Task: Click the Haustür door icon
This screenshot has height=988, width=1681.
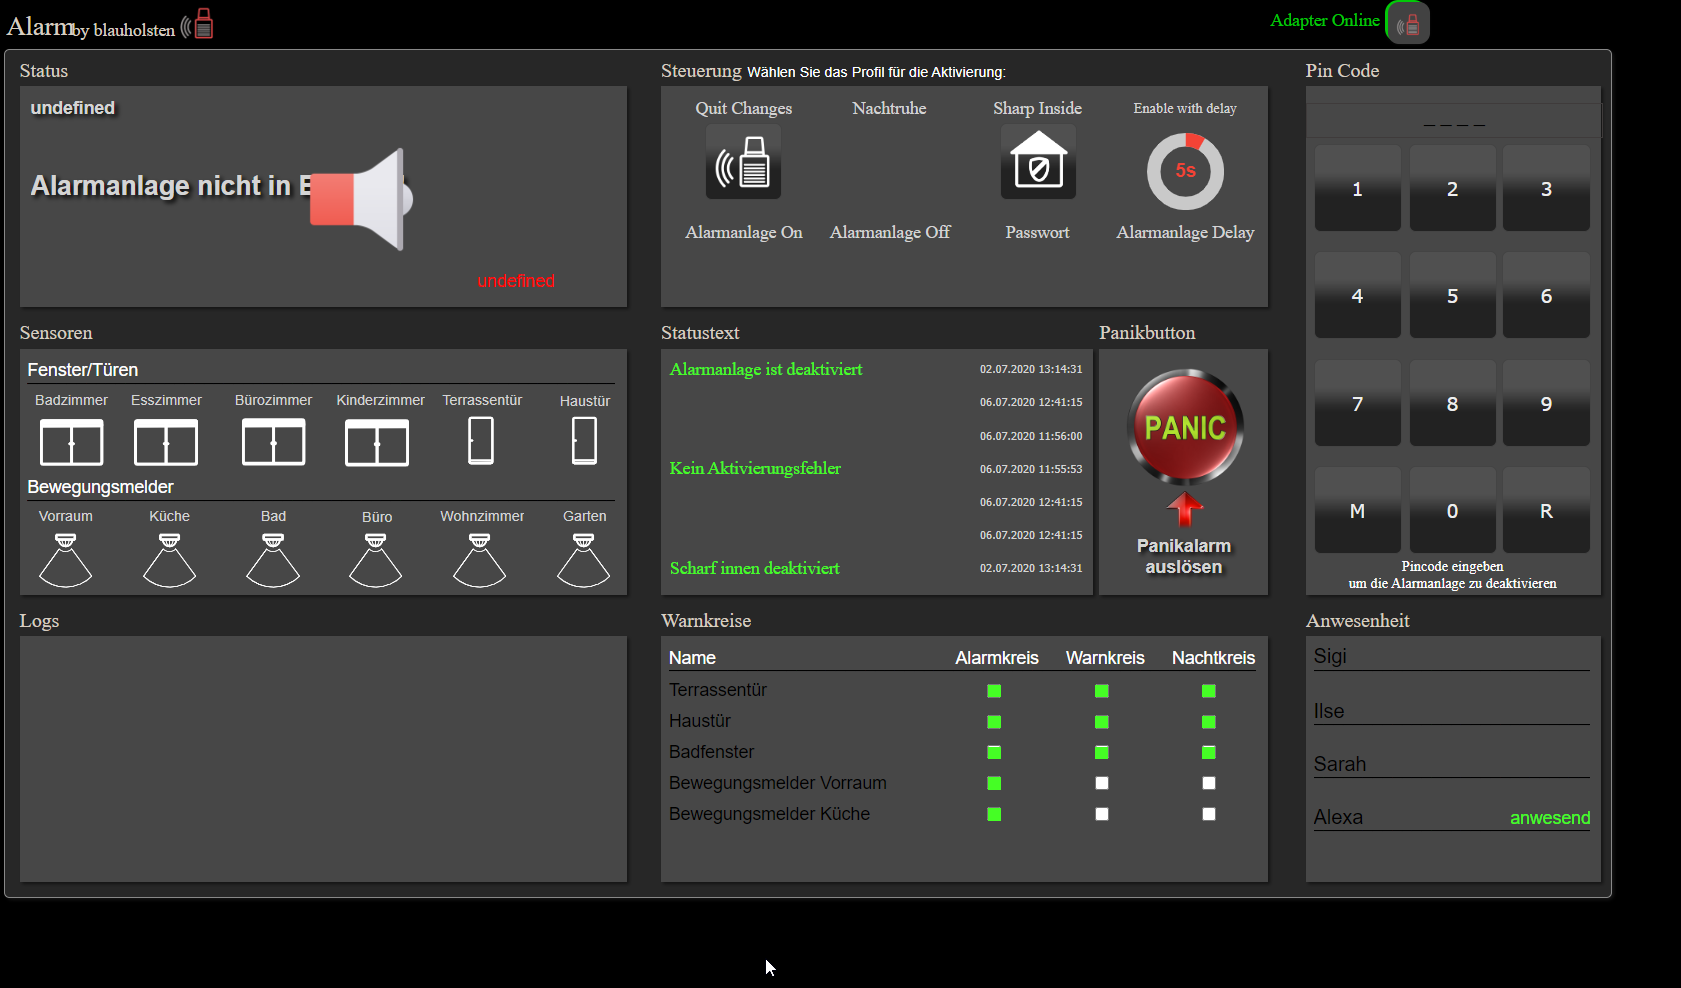Action: point(584,441)
